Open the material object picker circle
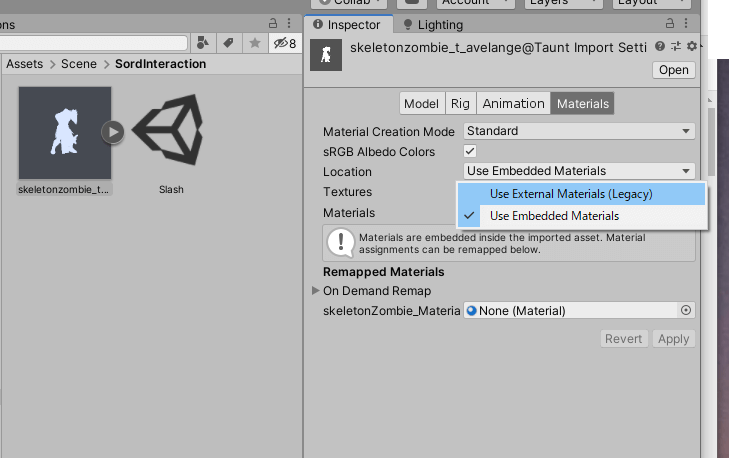 [x=686, y=310]
